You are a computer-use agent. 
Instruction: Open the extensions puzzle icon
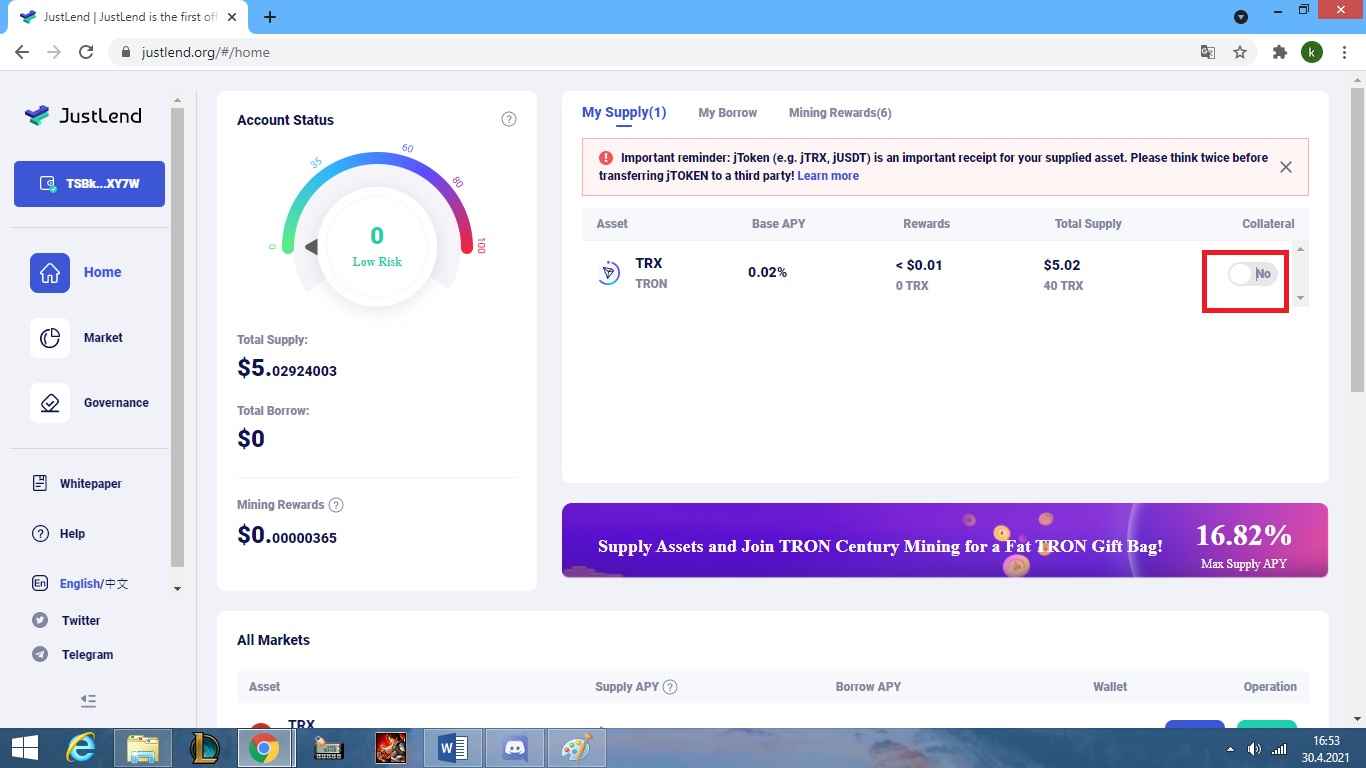pyautogui.click(x=1279, y=52)
